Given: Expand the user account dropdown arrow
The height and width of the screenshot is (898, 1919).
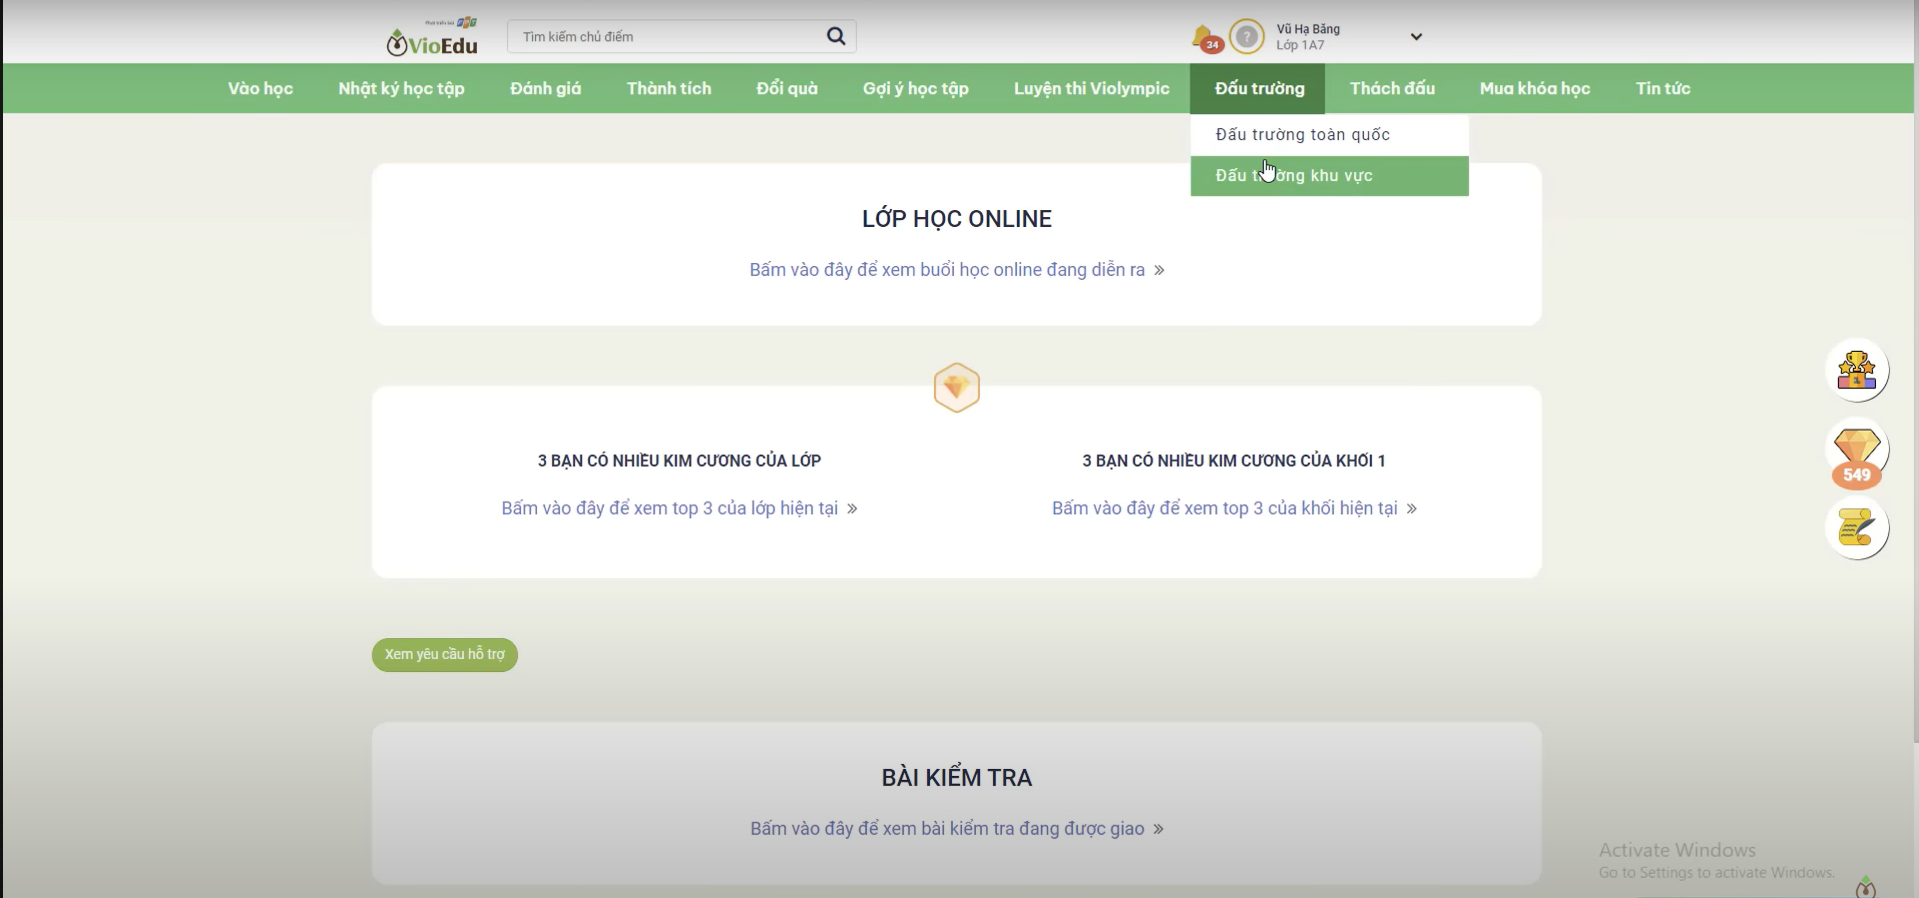Looking at the screenshot, I should 1416,37.
